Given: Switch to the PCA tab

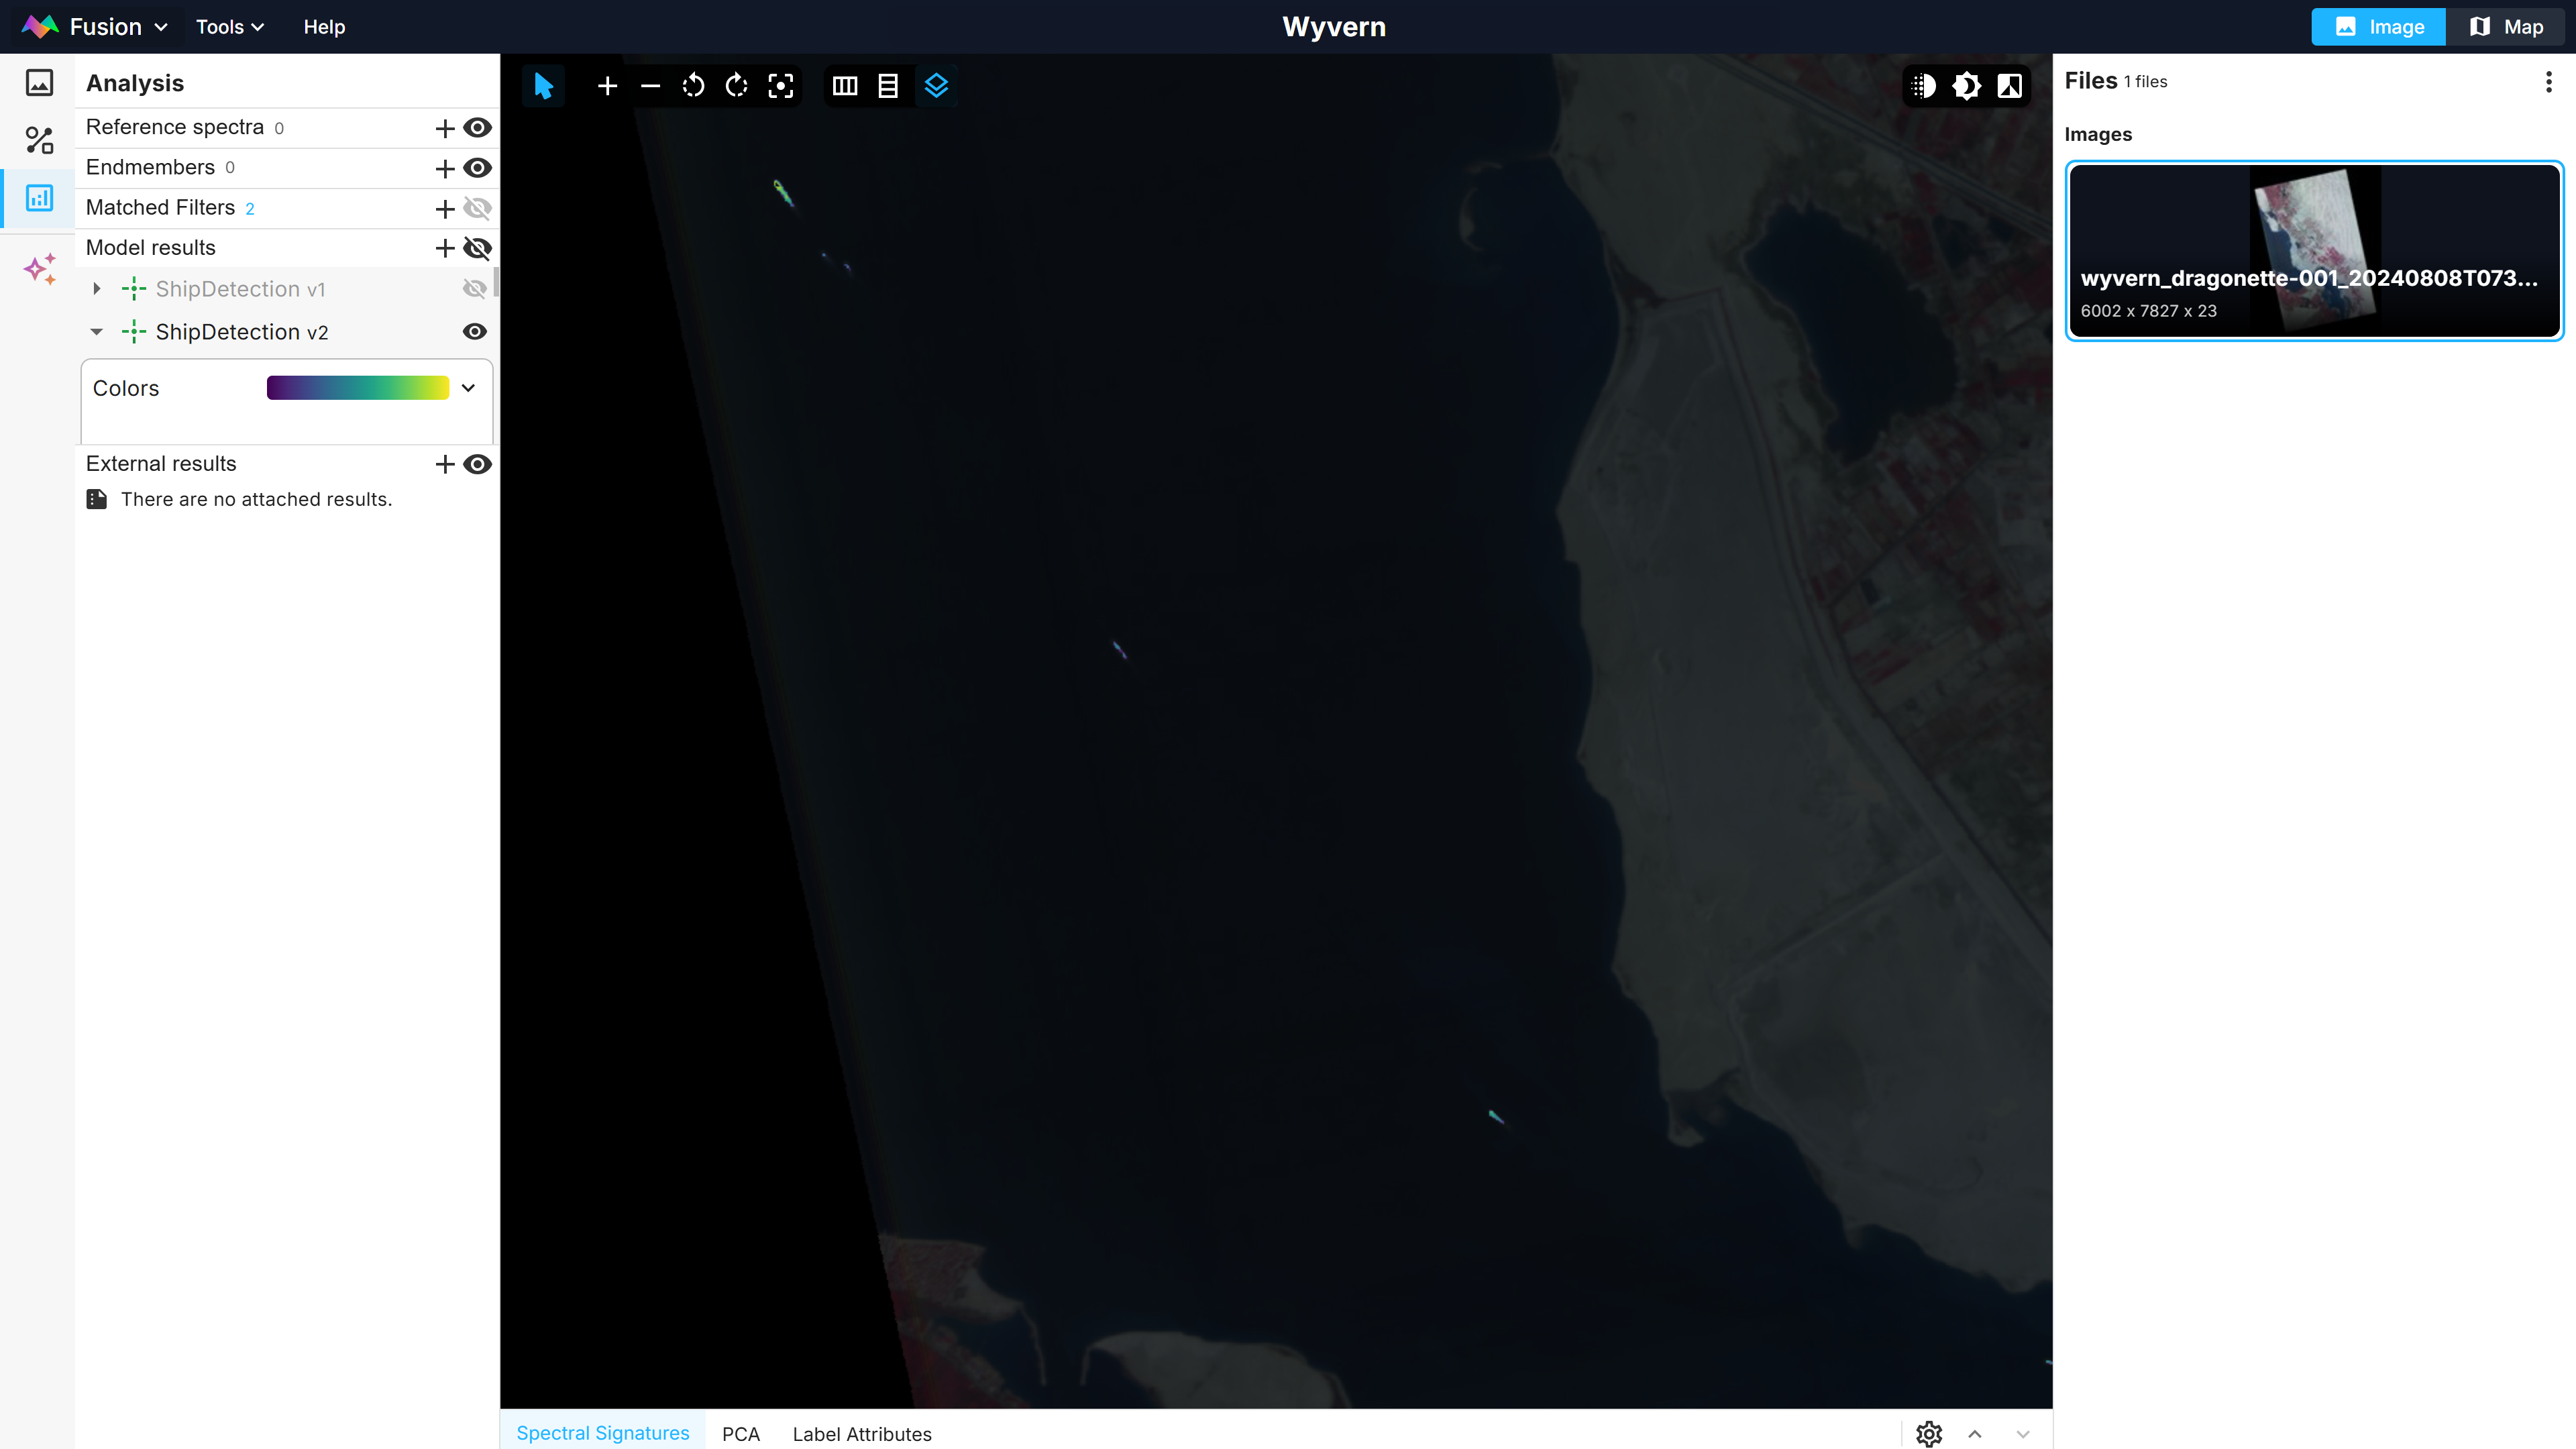Looking at the screenshot, I should 740,1434.
